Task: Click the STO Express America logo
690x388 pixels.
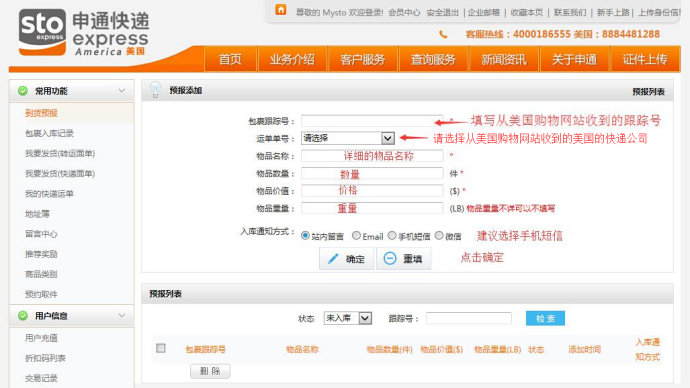Action: tap(84, 33)
